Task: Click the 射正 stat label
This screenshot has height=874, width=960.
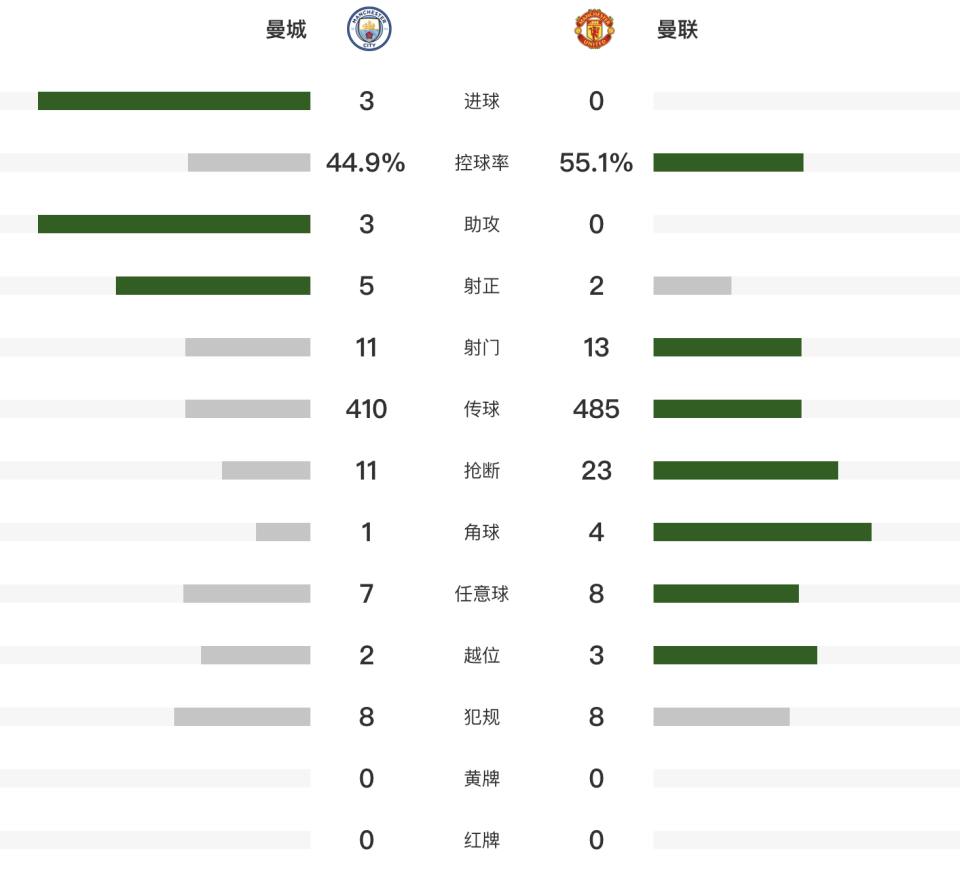Action: click(x=482, y=286)
